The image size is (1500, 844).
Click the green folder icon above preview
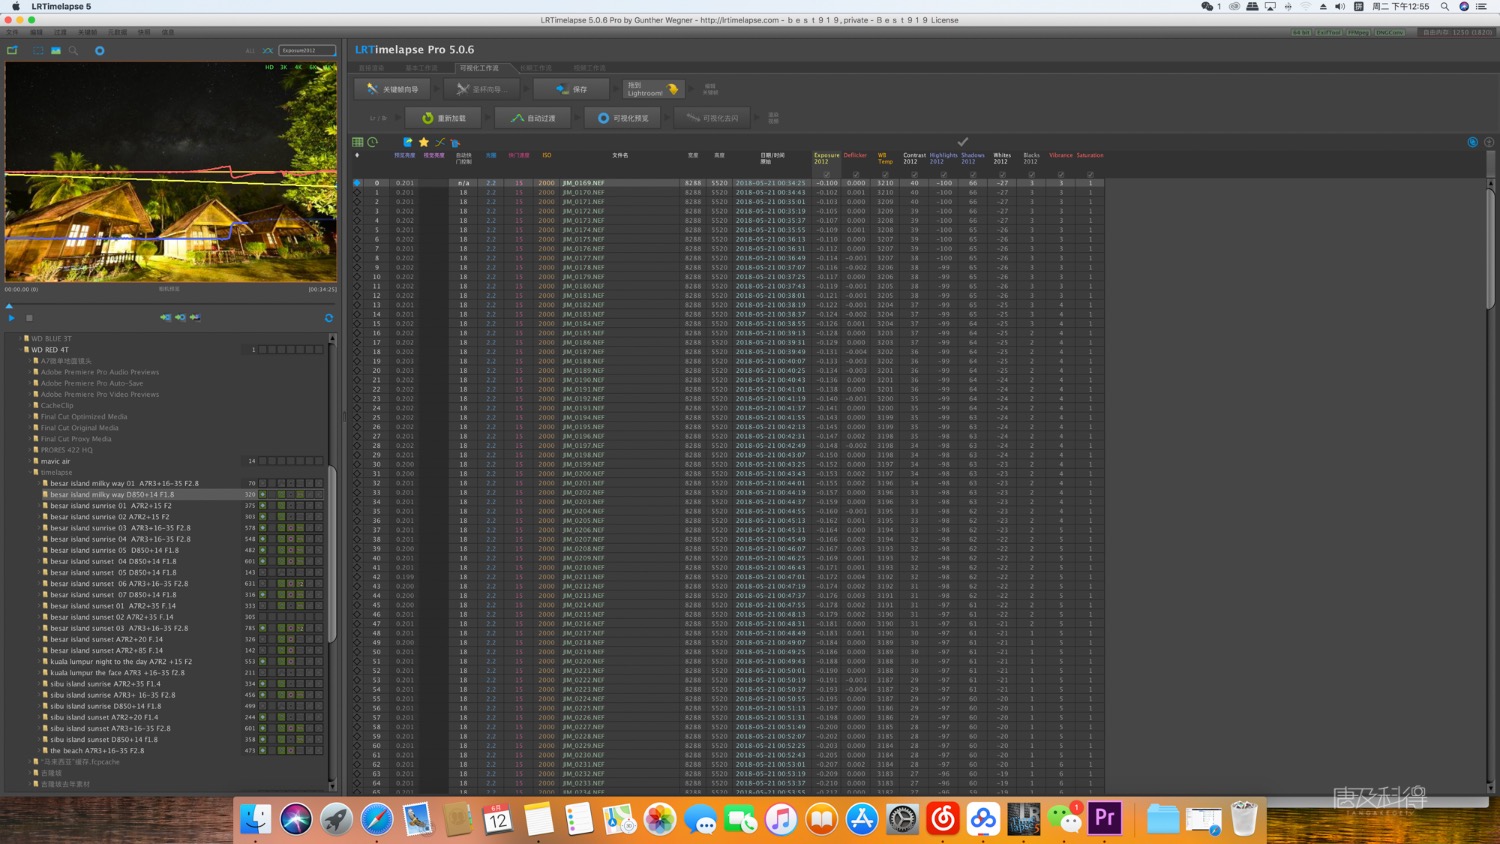tap(12, 50)
